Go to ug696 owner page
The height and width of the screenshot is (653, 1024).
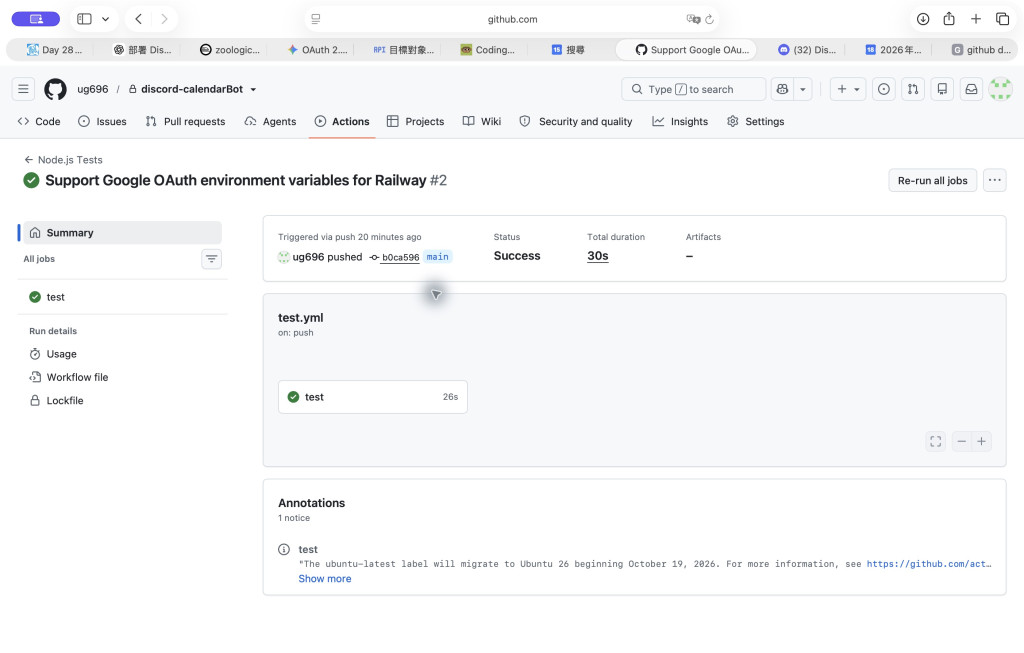coord(93,89)
